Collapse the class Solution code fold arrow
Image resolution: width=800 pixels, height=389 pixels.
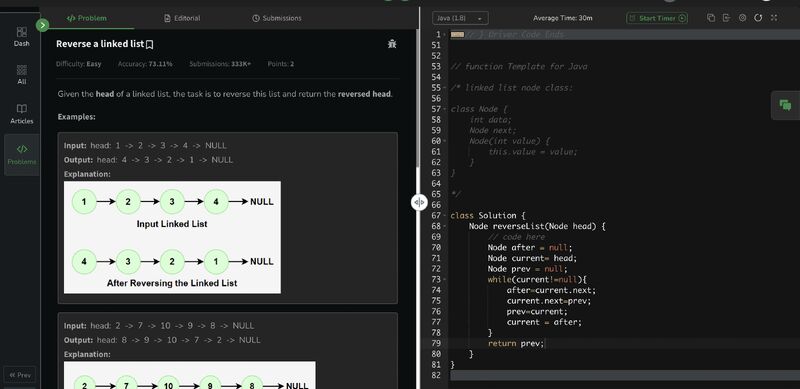tap(444, 216)
